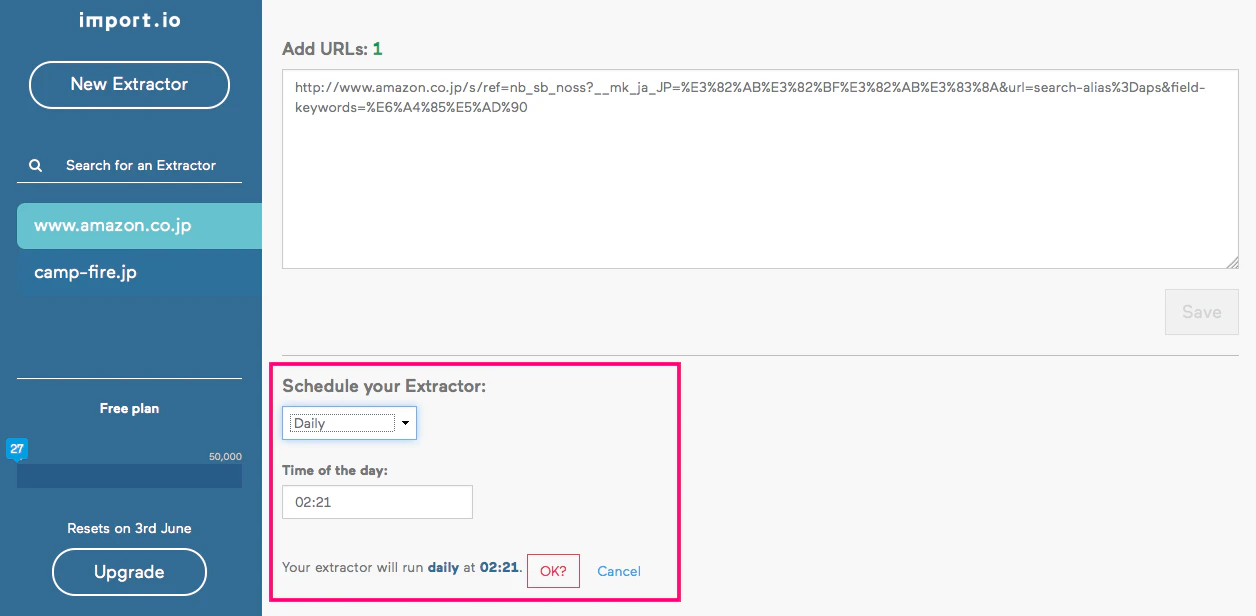Viewport: 1256px width, 616px height.
Task: Click the Free plan label
Action: tap(129, 408)
